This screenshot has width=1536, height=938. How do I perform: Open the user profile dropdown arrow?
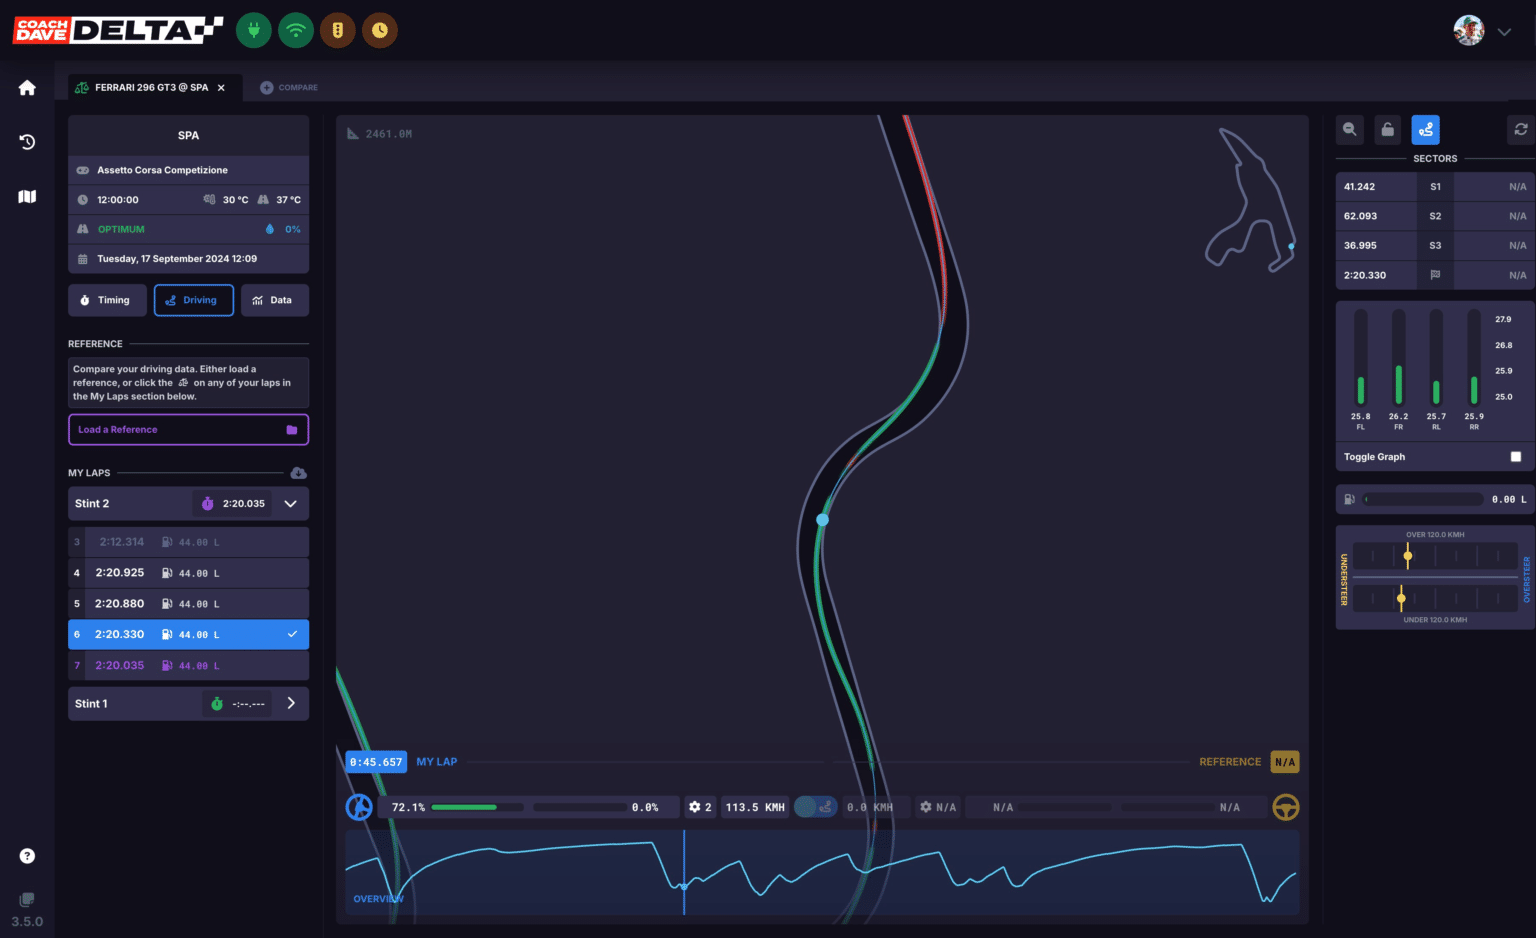1504,32
